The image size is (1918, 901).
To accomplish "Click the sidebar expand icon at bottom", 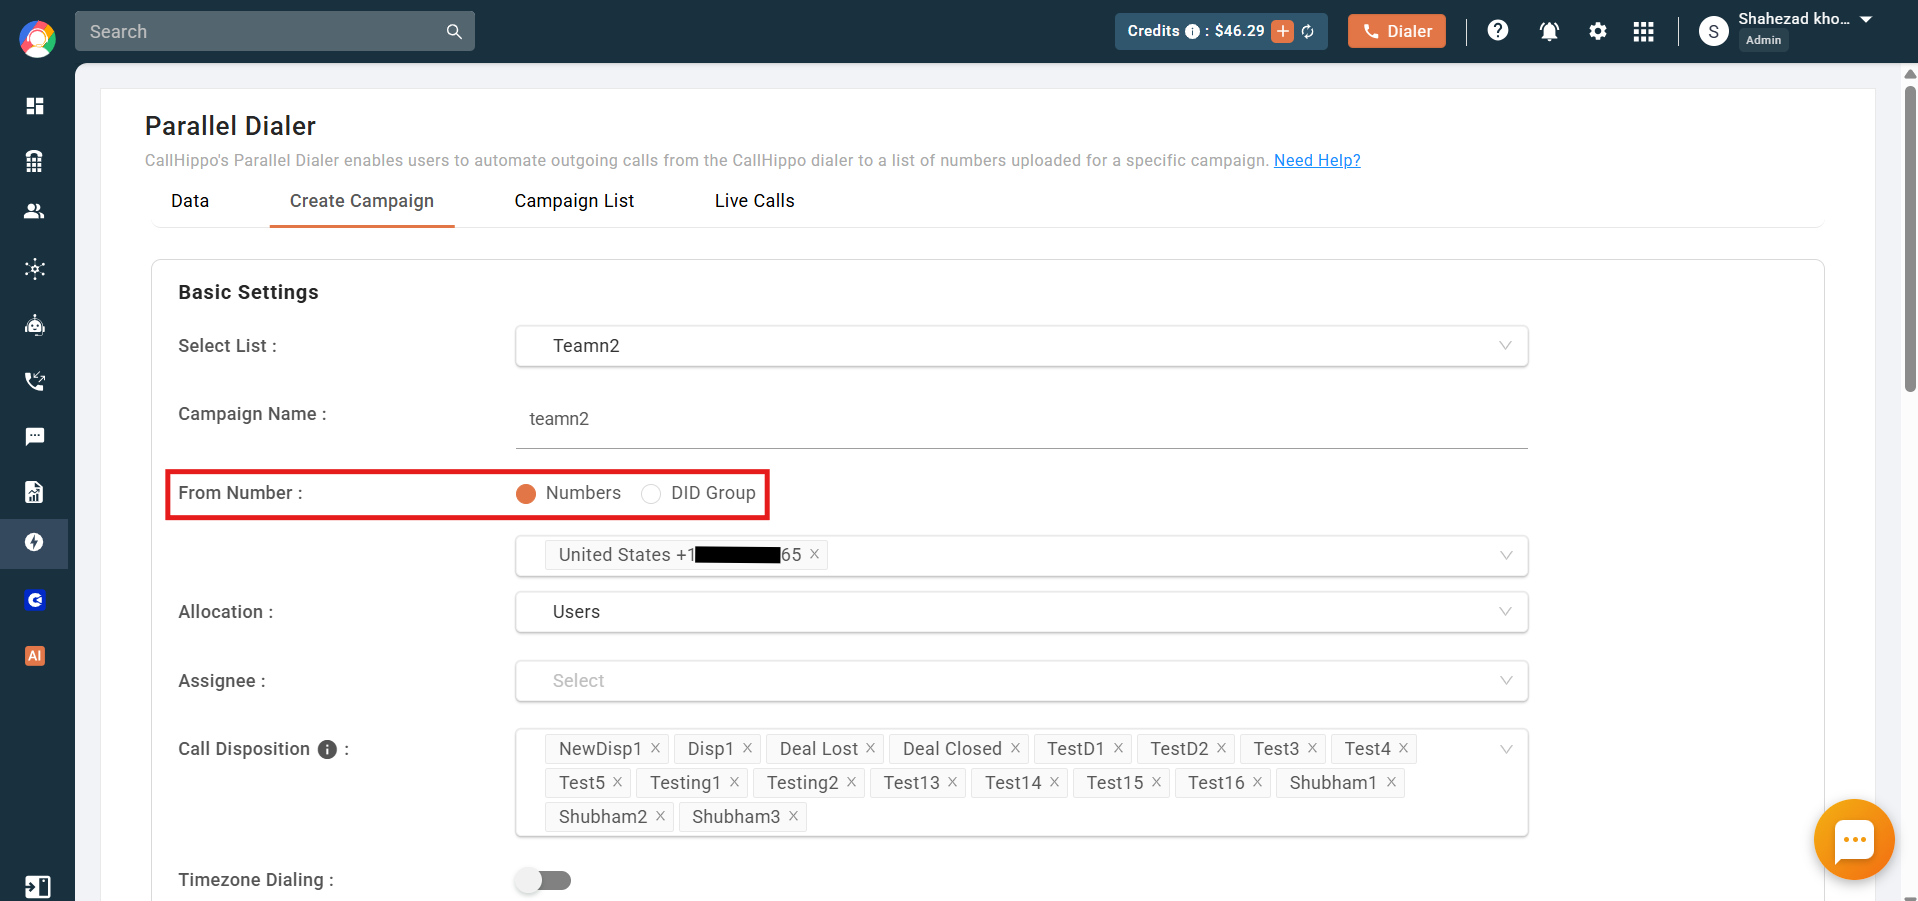I will click(x=37, y=887).
